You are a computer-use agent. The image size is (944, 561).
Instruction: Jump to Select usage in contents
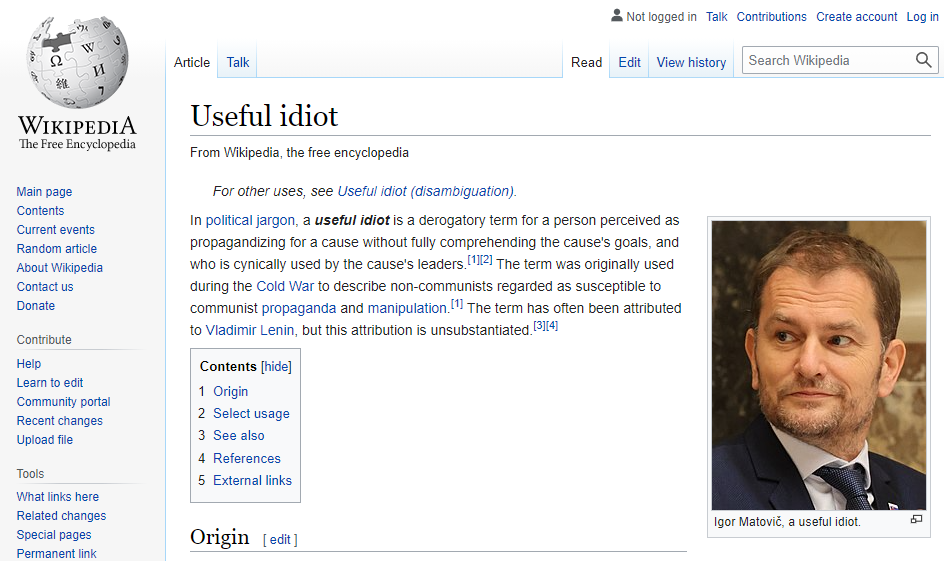pos(251,414)
